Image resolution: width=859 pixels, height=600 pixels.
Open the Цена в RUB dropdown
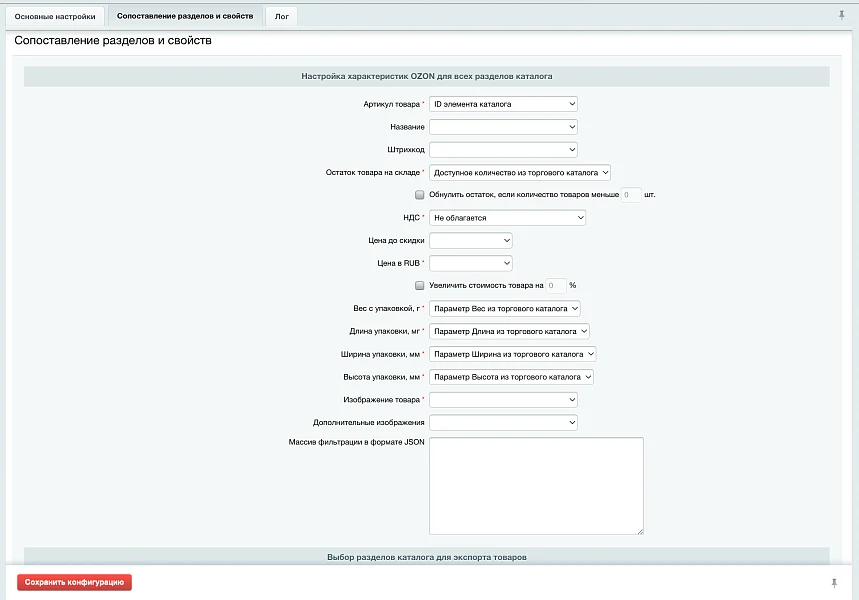tap(471, 264)
